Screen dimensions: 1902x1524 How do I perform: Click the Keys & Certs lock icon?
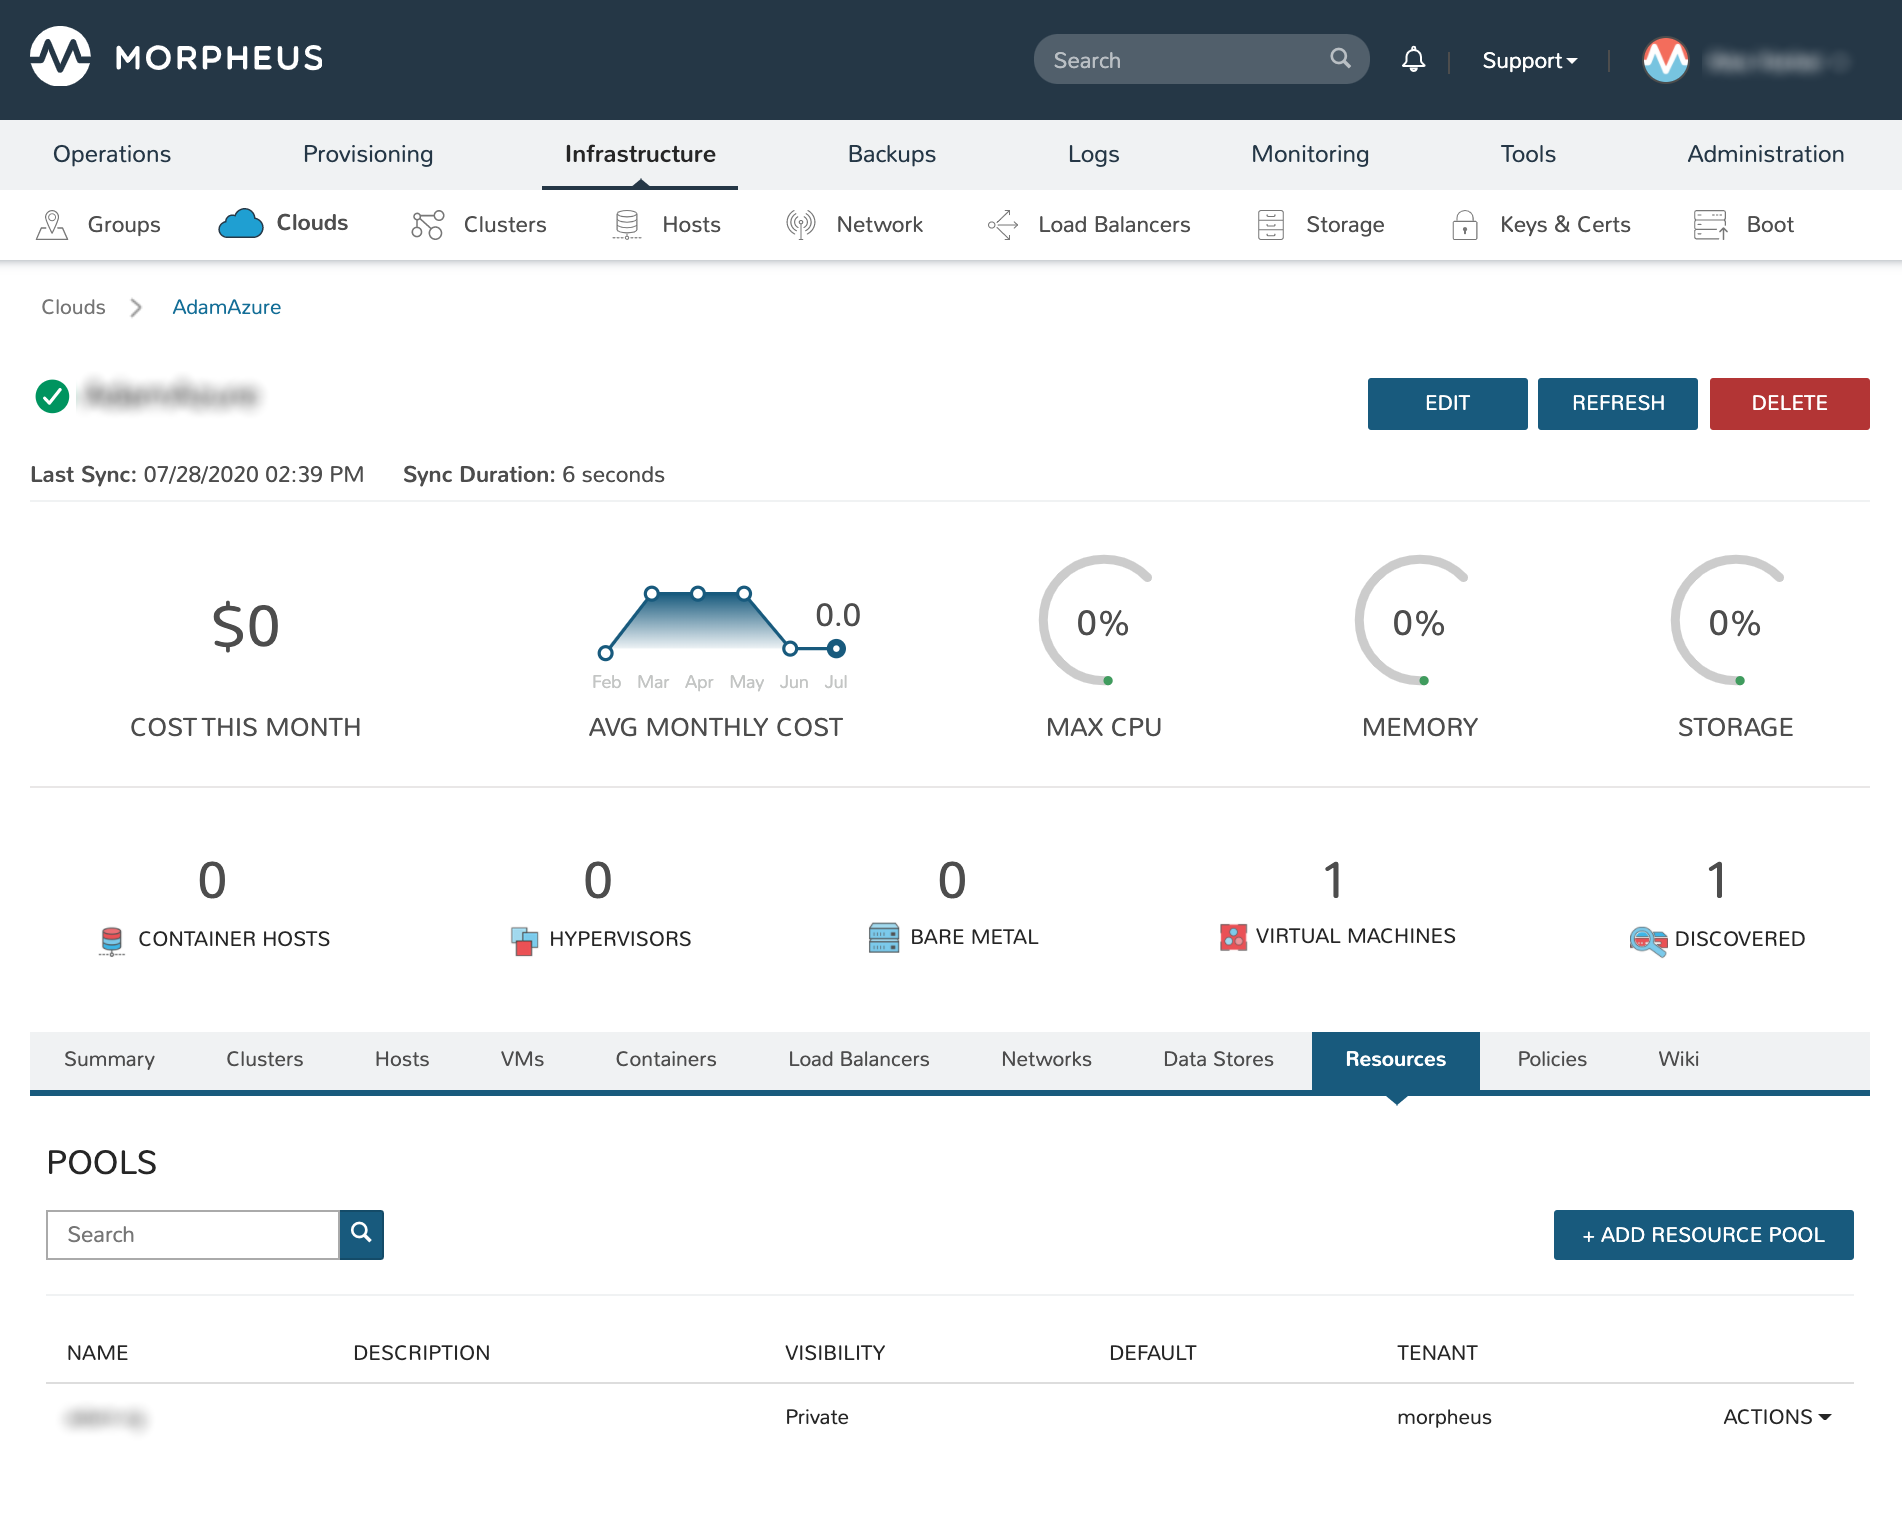[1464, 225]
